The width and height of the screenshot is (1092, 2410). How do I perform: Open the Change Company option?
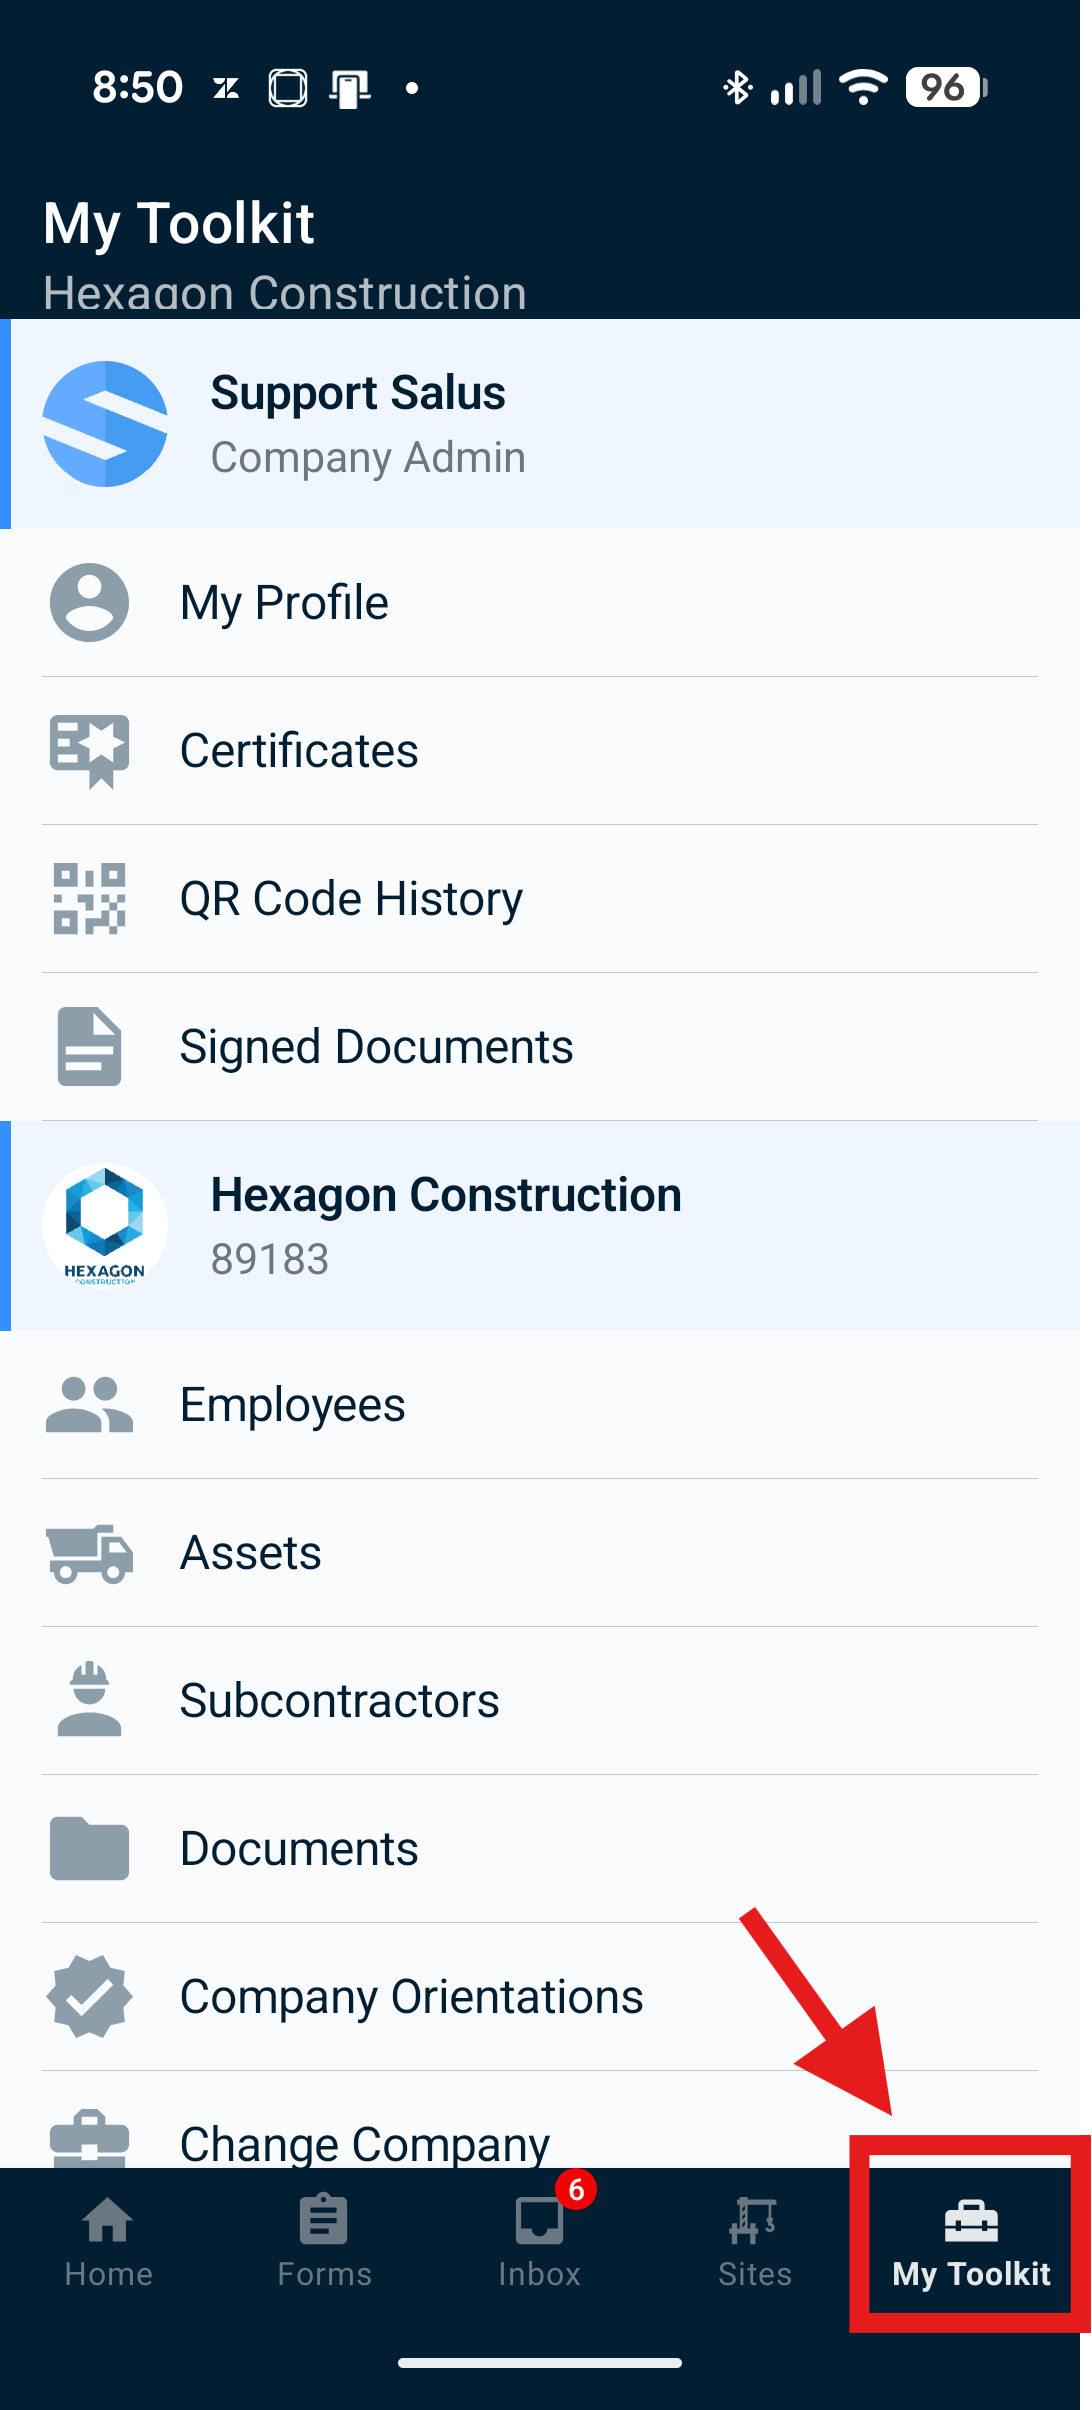point(365,2142)
